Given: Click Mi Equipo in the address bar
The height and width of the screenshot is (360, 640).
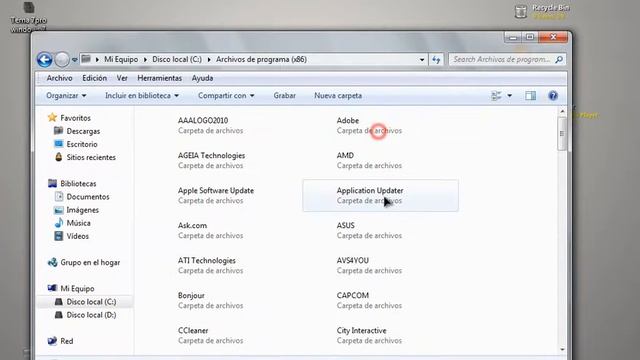Looking at the screenshot, I should click(121, 60).
